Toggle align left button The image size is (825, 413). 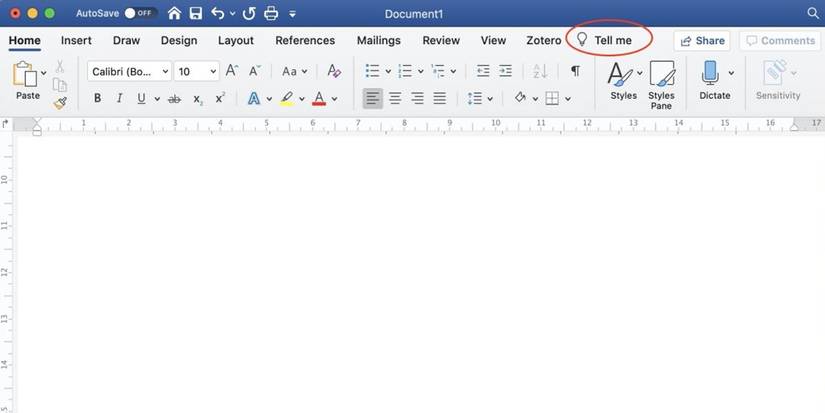coord(373,98)
